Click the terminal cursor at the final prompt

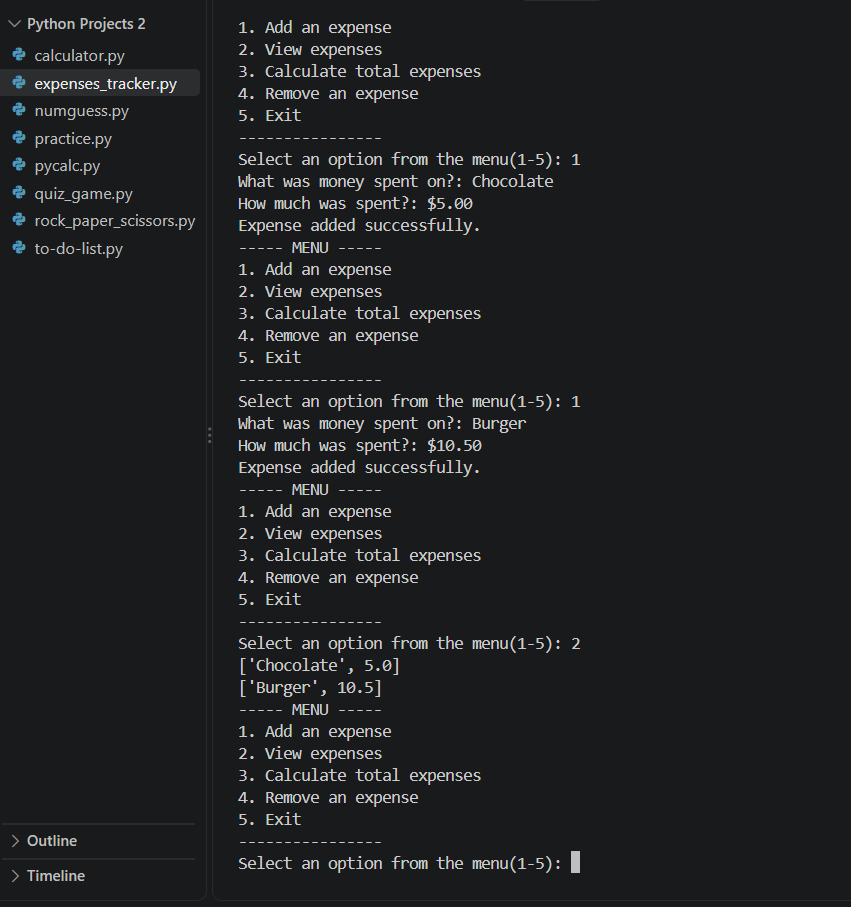pos(575,862)
